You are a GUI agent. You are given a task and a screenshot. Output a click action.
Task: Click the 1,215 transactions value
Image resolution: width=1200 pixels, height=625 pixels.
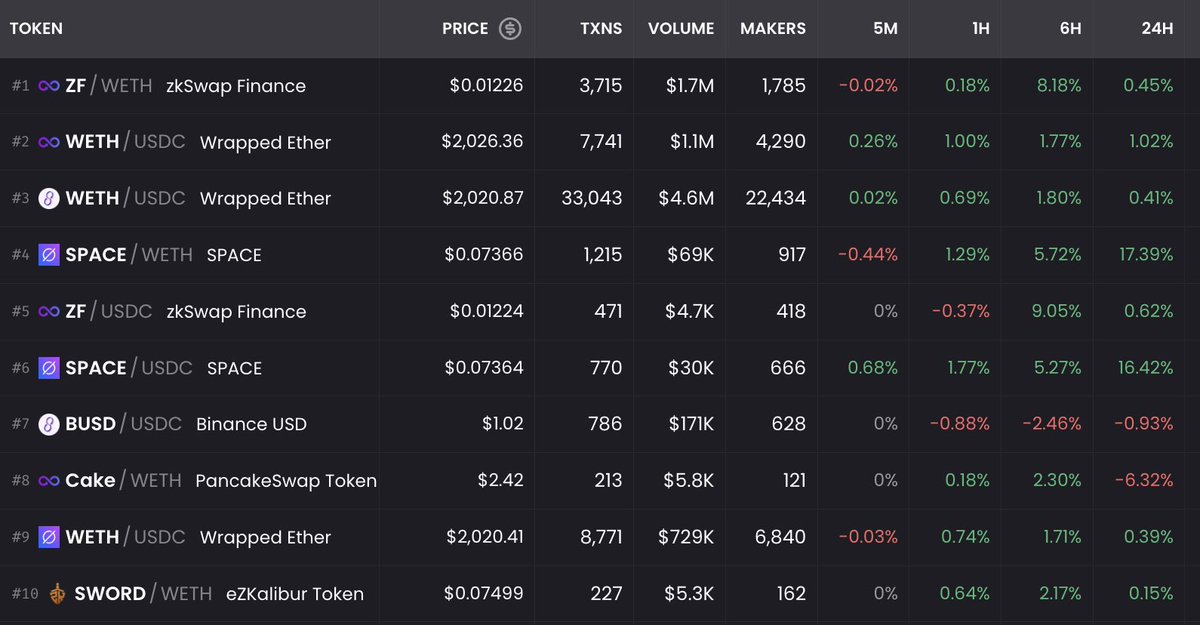603,255
